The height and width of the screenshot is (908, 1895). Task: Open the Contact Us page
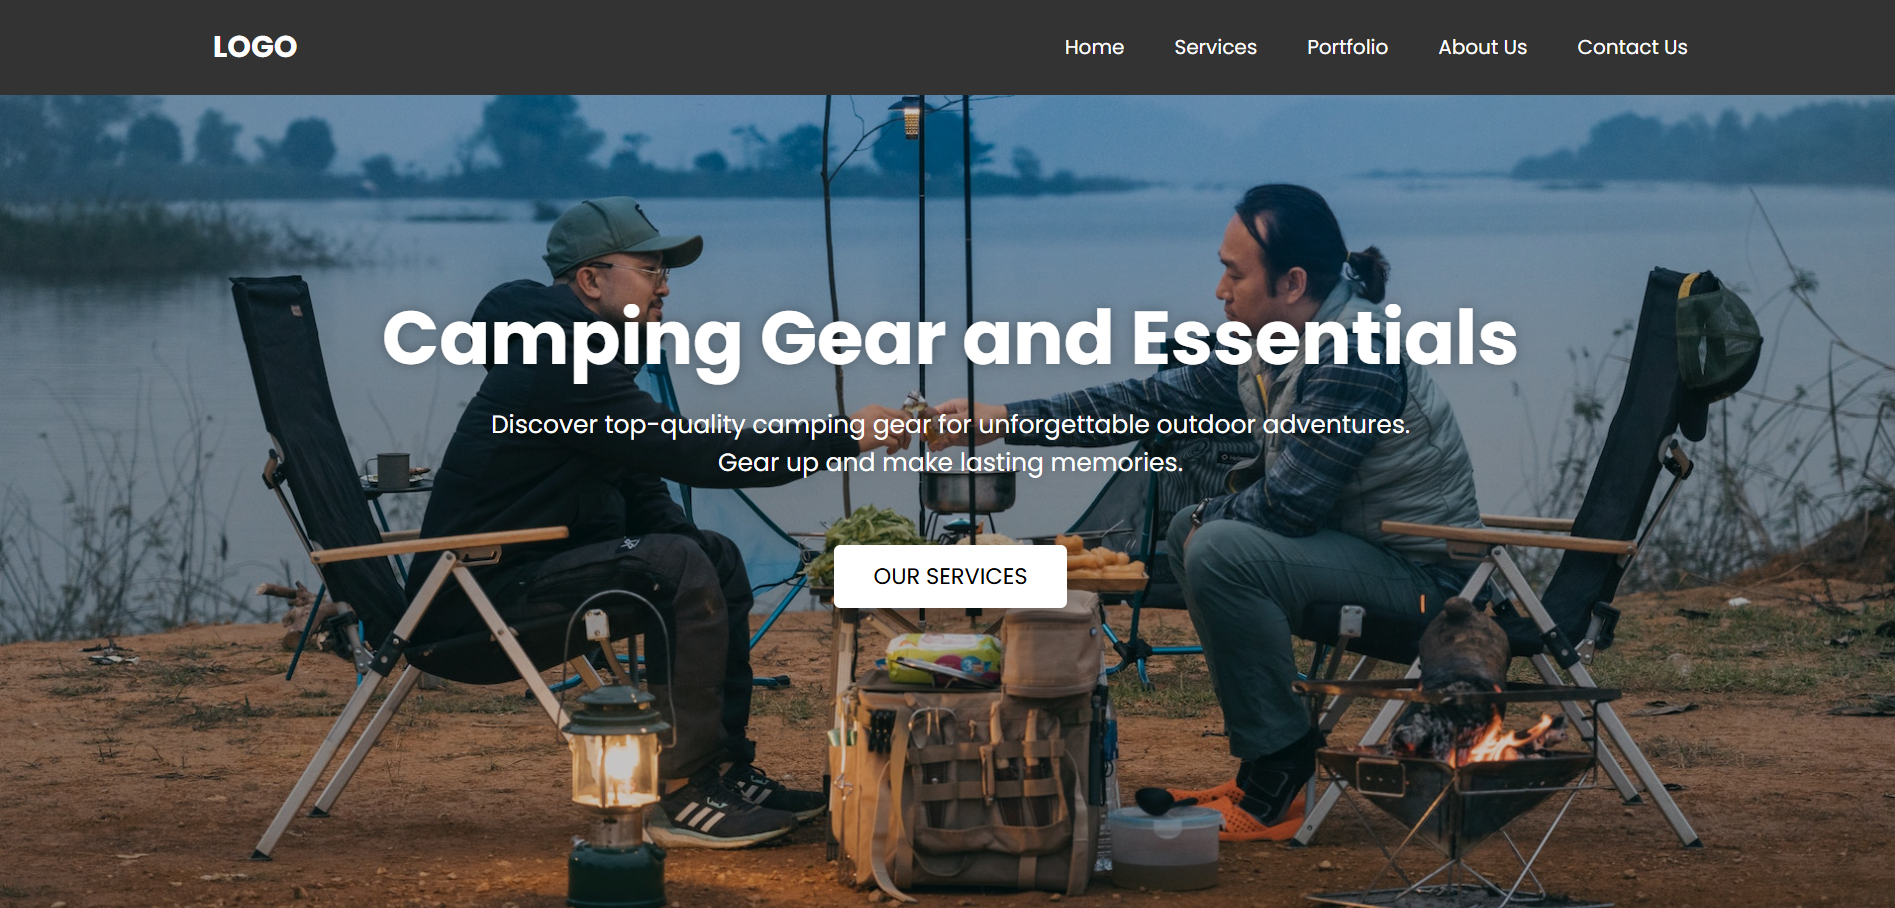click(x=1632, y=47)
